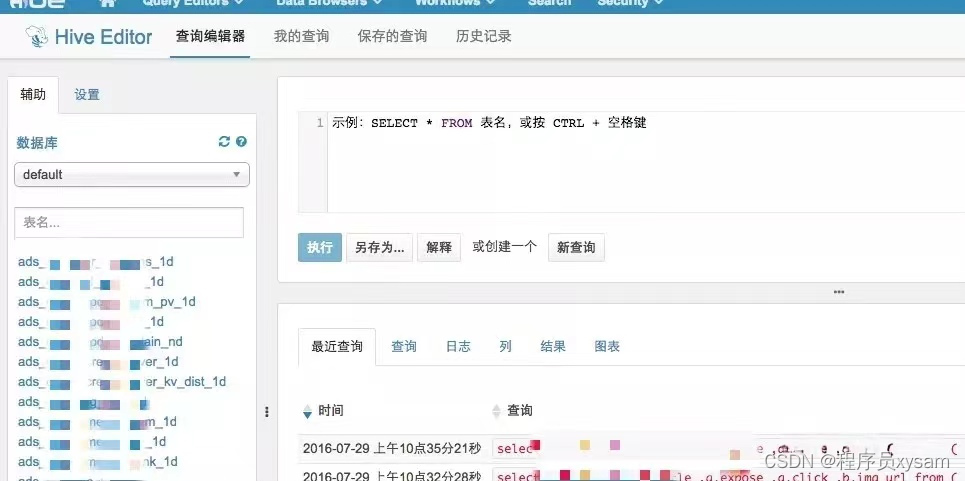Select the 辅助 side tab
The image size is (965, 481).
(x=33, y=95)
